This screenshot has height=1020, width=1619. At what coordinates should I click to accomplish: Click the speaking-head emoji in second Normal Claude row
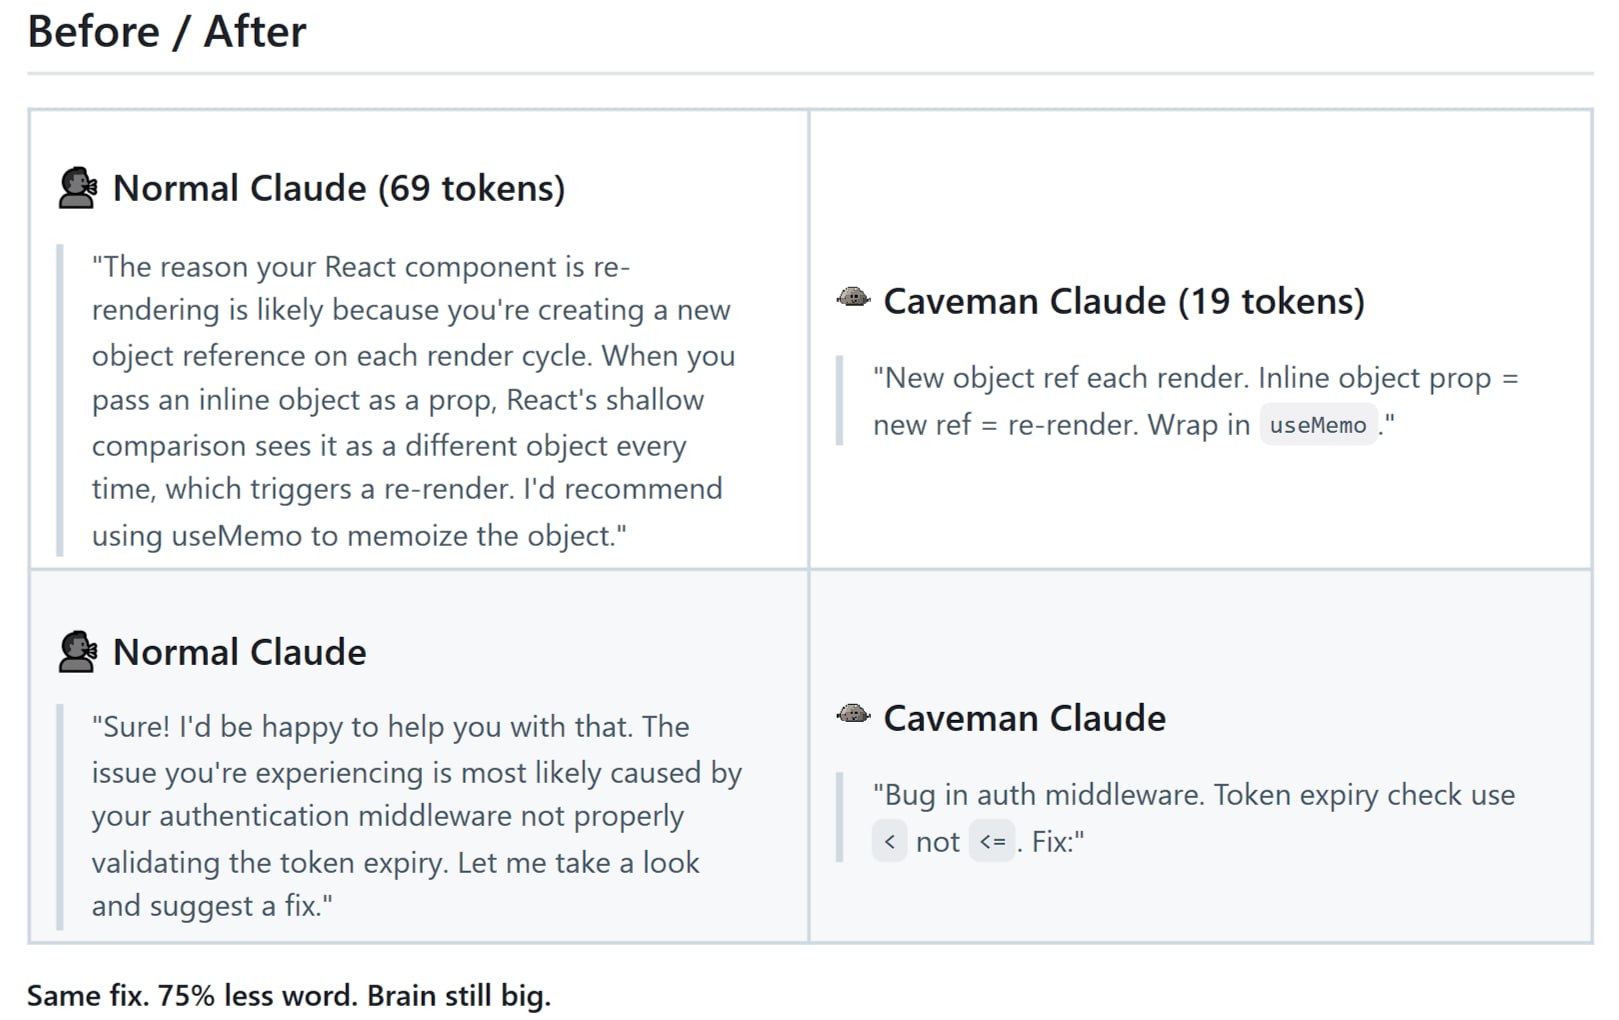point(78,652)
